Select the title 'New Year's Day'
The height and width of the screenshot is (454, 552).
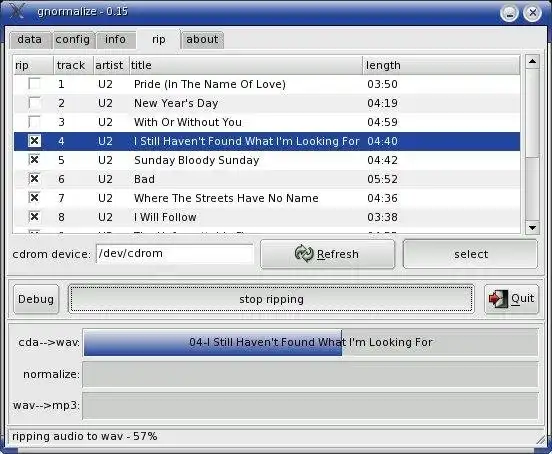pos(176,103)
